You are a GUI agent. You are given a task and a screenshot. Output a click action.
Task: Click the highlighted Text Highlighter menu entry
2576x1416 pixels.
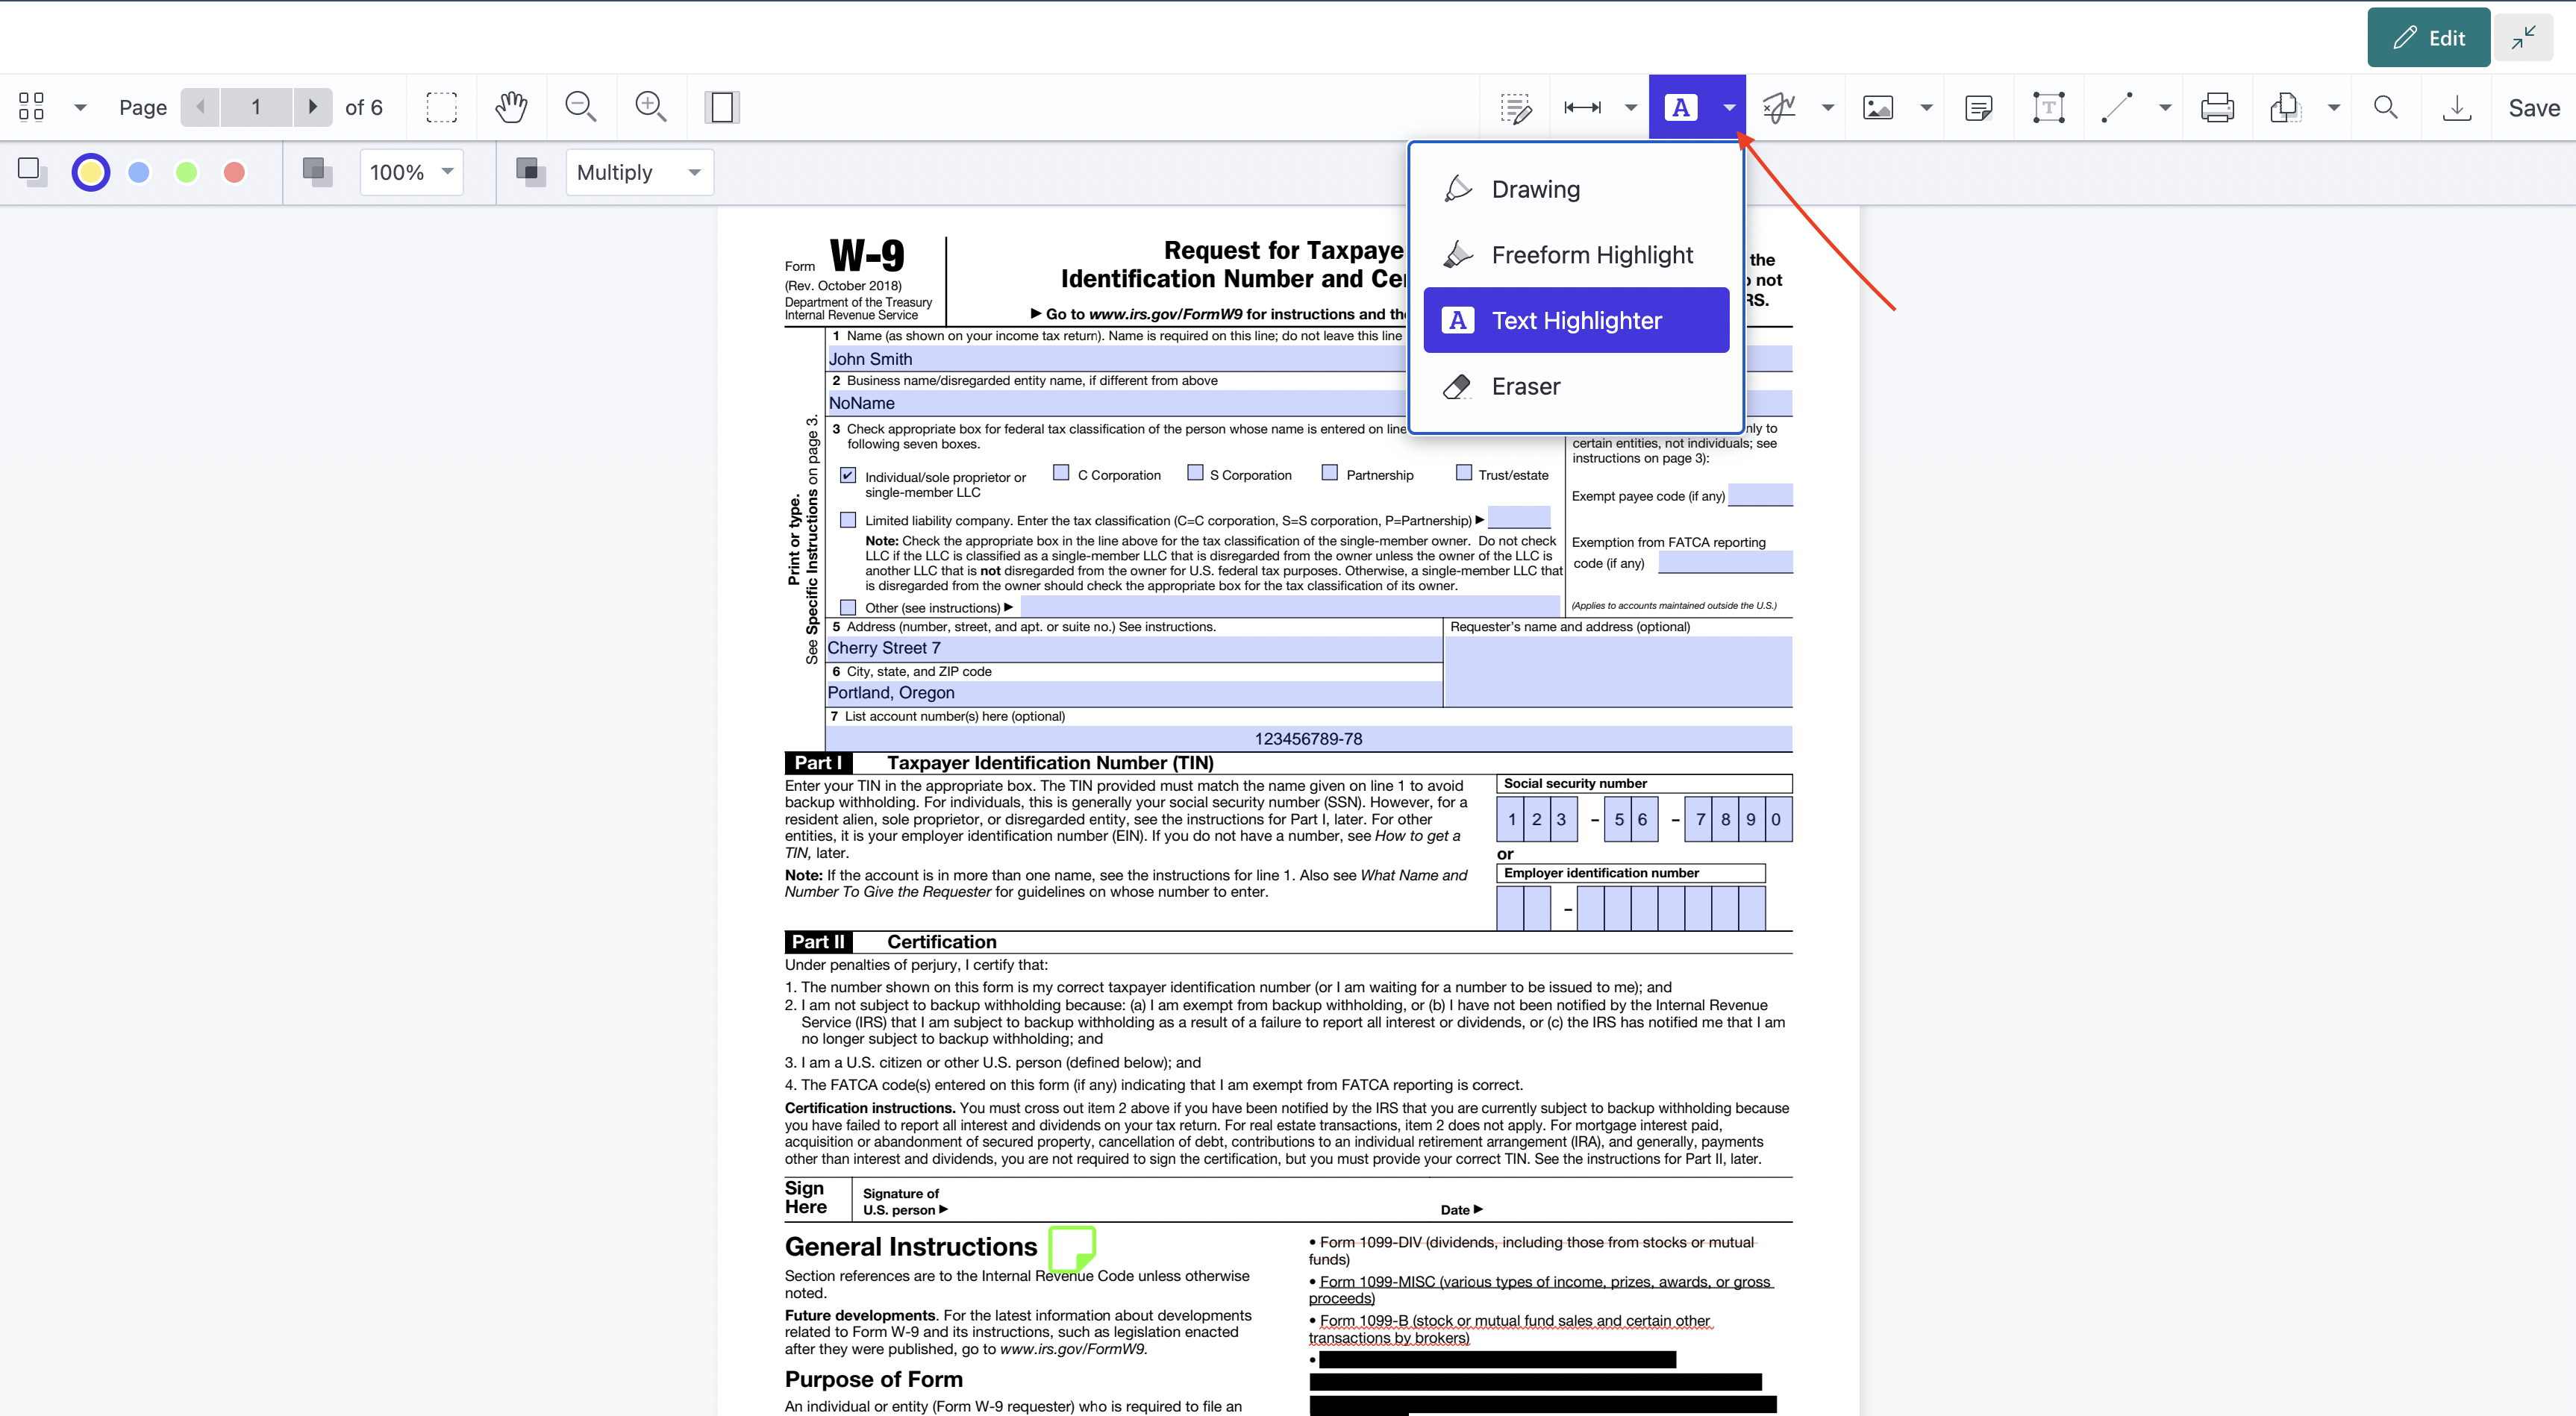coord(1576,320)
